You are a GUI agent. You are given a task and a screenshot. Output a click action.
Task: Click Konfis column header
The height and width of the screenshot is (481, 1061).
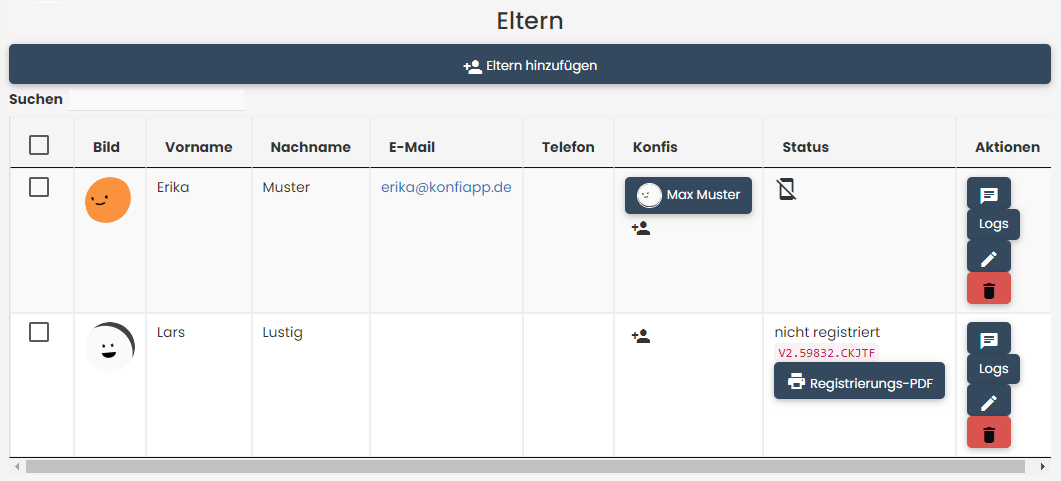[655, 147]
